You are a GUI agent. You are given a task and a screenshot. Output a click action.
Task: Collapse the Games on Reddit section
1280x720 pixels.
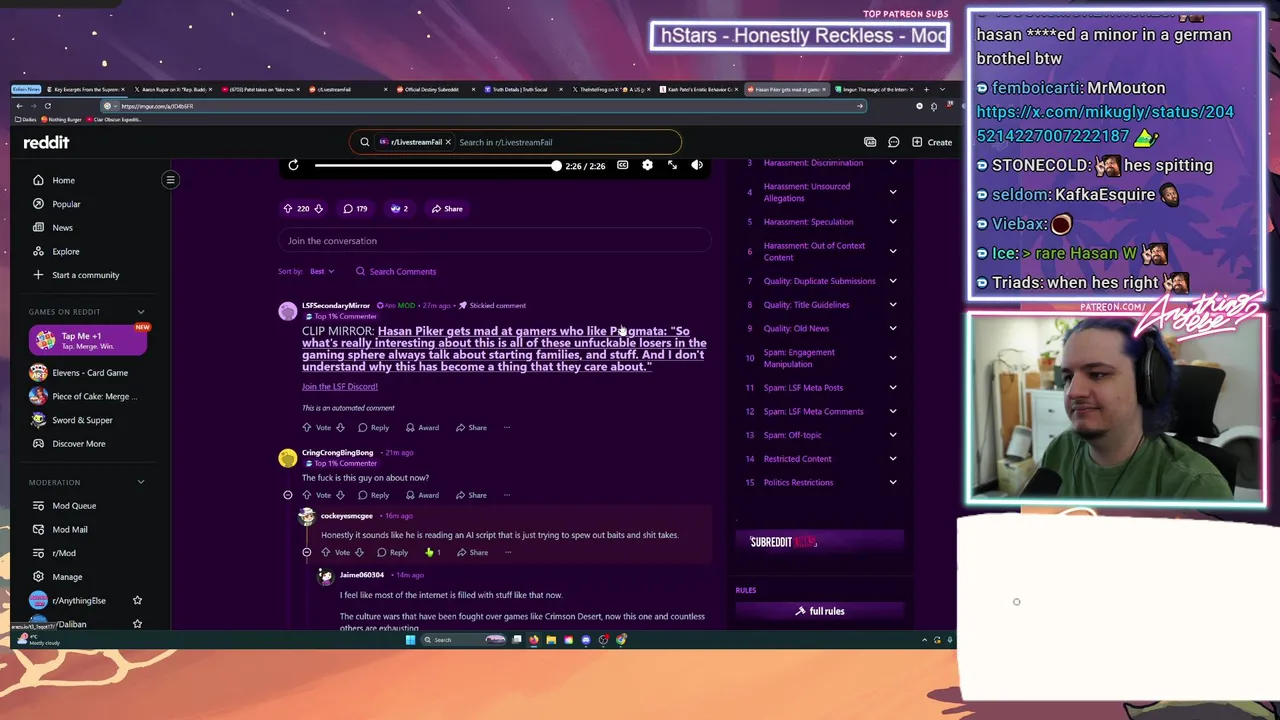[x=141, y=312]
